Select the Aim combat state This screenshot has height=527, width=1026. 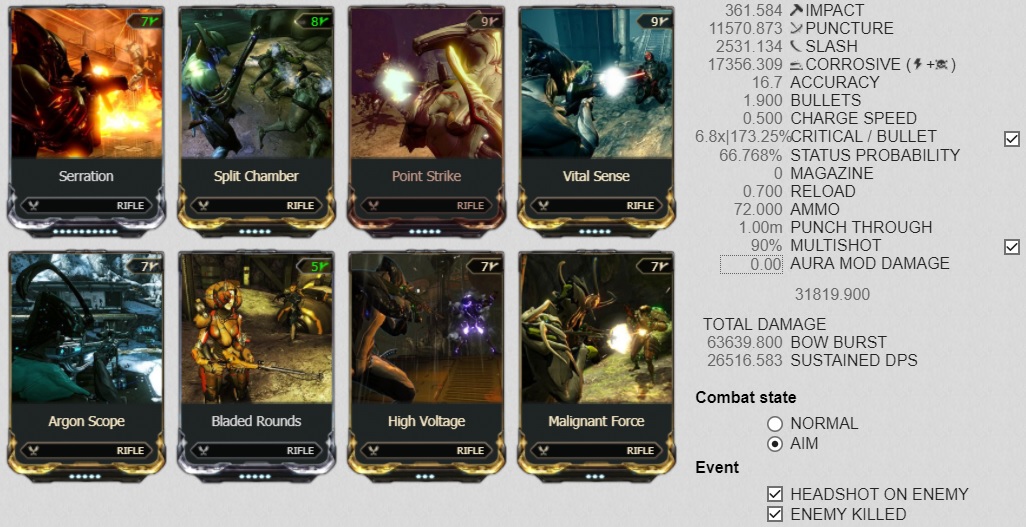775,444
